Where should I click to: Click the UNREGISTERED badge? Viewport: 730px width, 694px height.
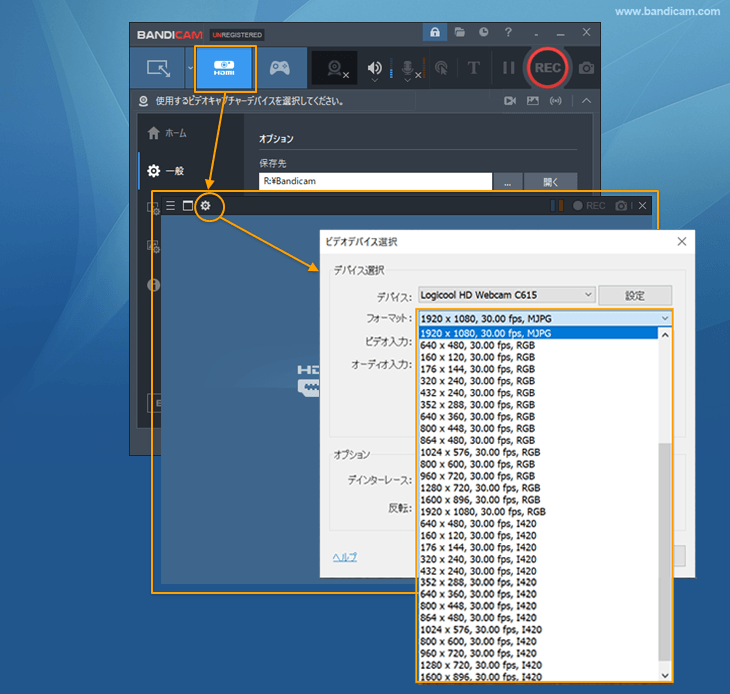[x=237, y=35]
